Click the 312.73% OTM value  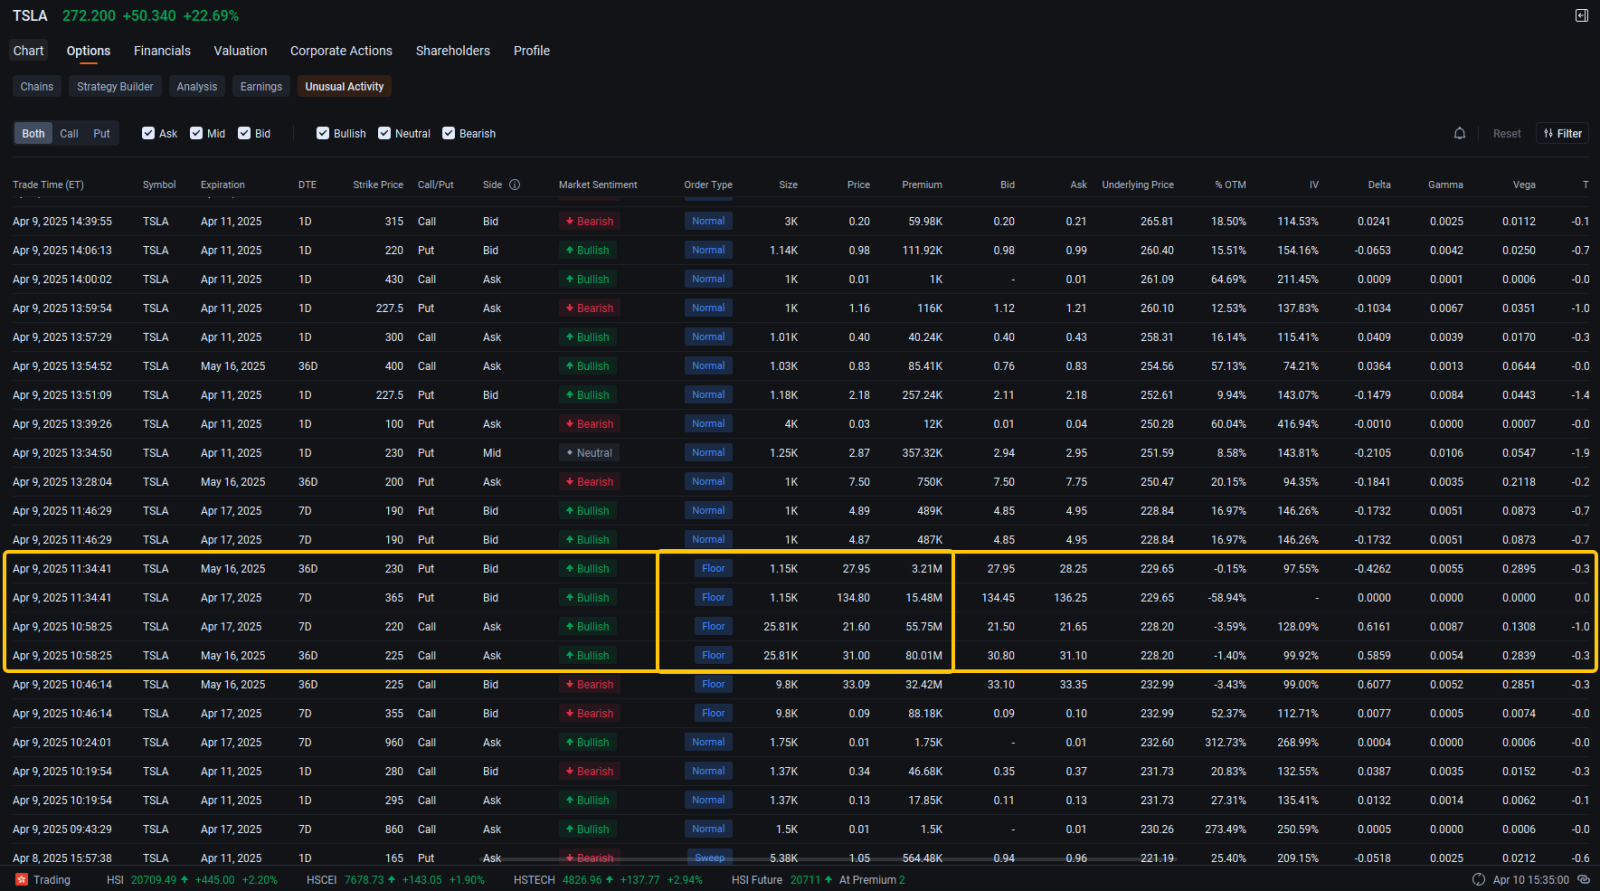(1225, 743)
